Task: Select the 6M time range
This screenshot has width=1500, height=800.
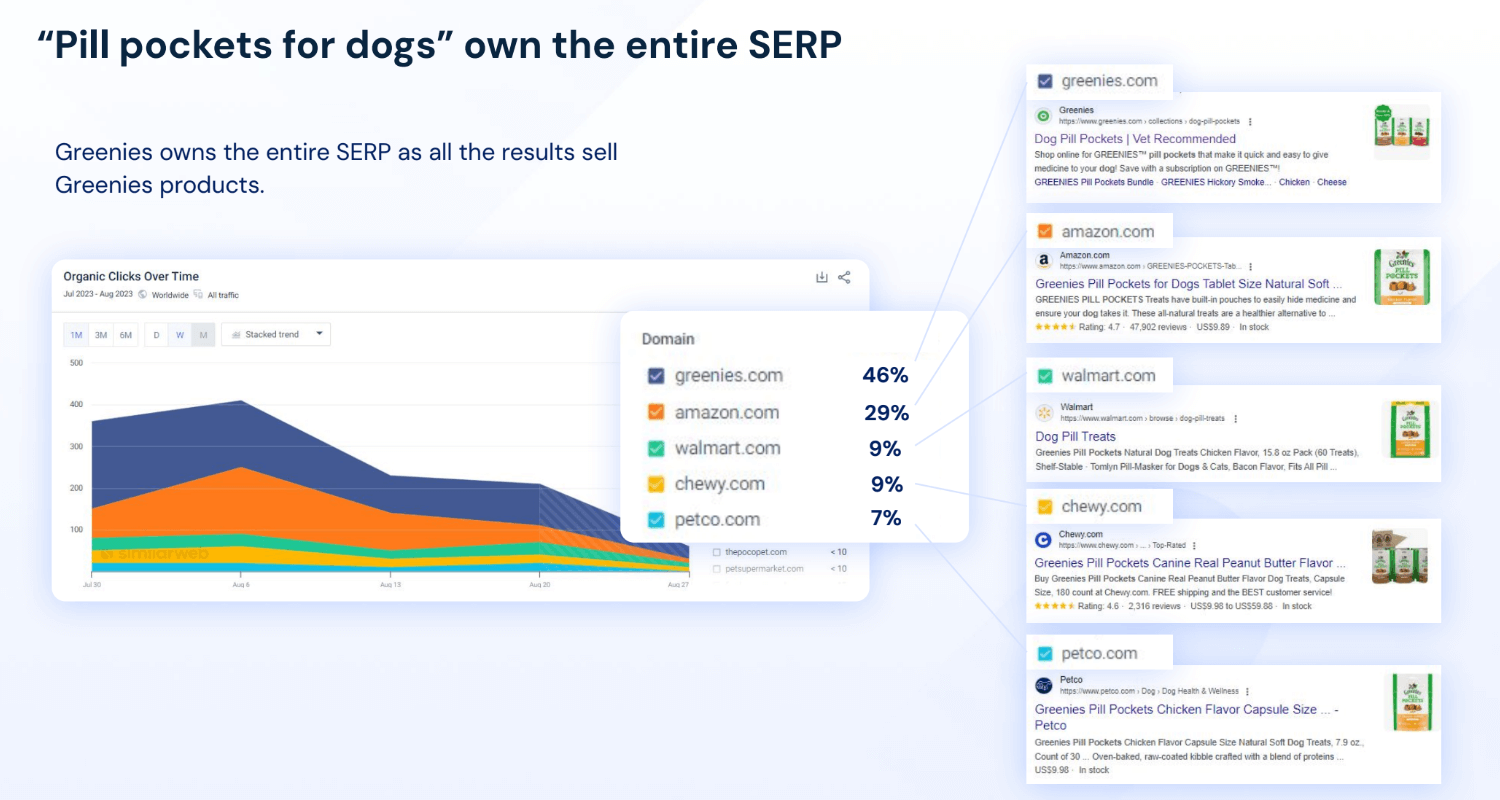Action: [126, 335]
